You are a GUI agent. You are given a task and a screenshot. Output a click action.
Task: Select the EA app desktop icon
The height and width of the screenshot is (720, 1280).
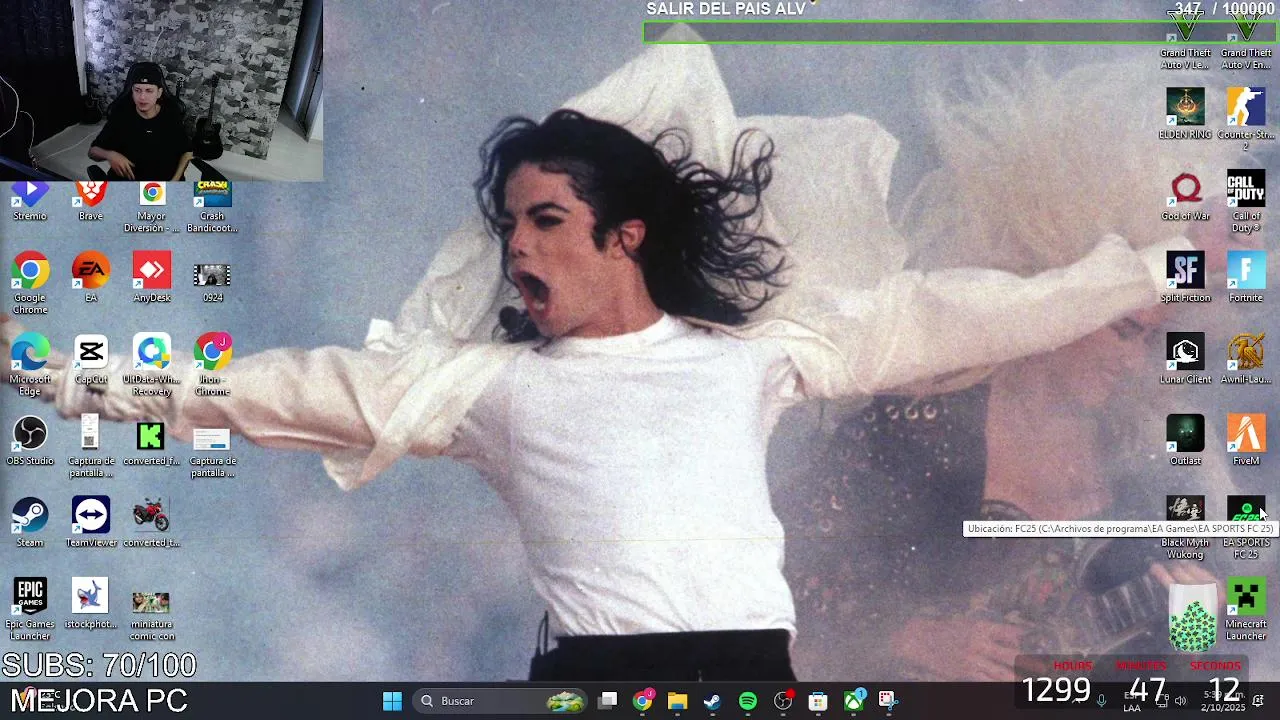click(91, 278)
